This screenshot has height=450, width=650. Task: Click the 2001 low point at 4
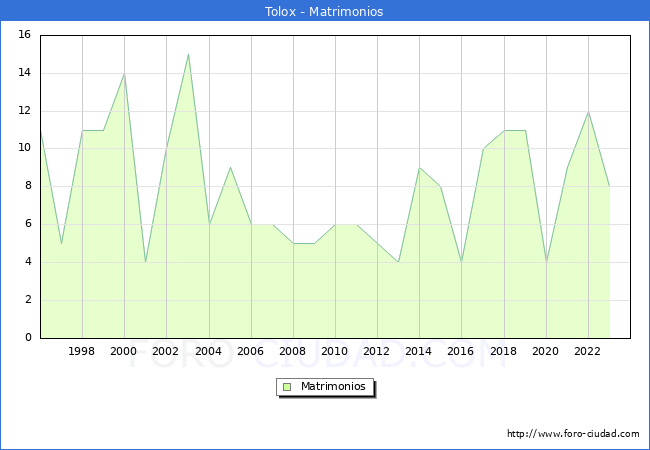[146, 262]
